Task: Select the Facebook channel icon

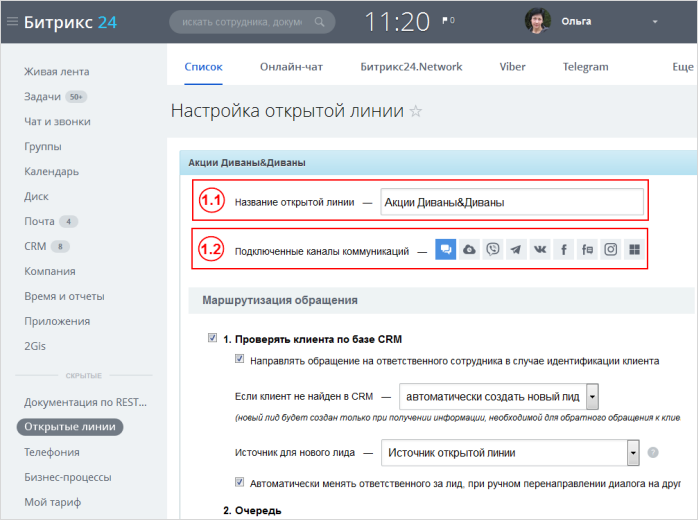Action: [x=564, y=249]
